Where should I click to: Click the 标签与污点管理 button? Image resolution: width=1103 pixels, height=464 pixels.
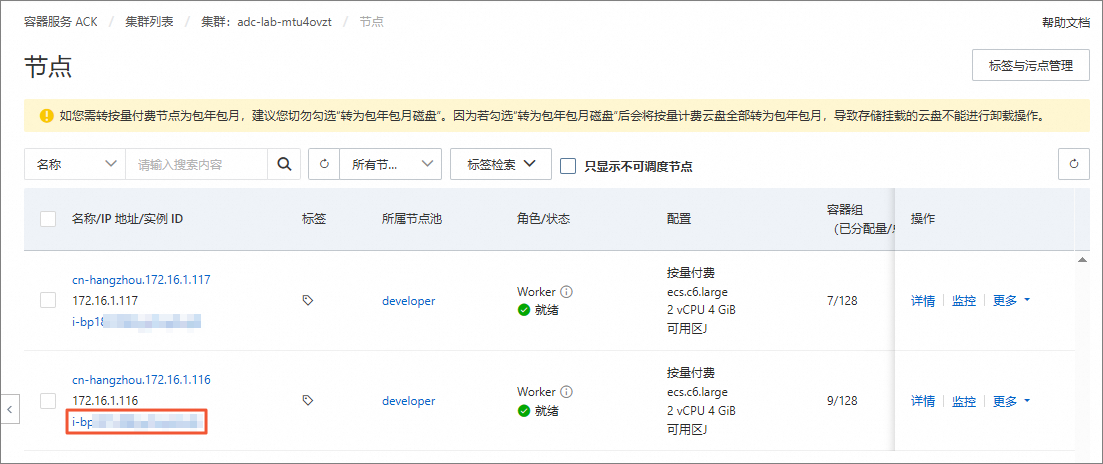(x=1031, y=66)
